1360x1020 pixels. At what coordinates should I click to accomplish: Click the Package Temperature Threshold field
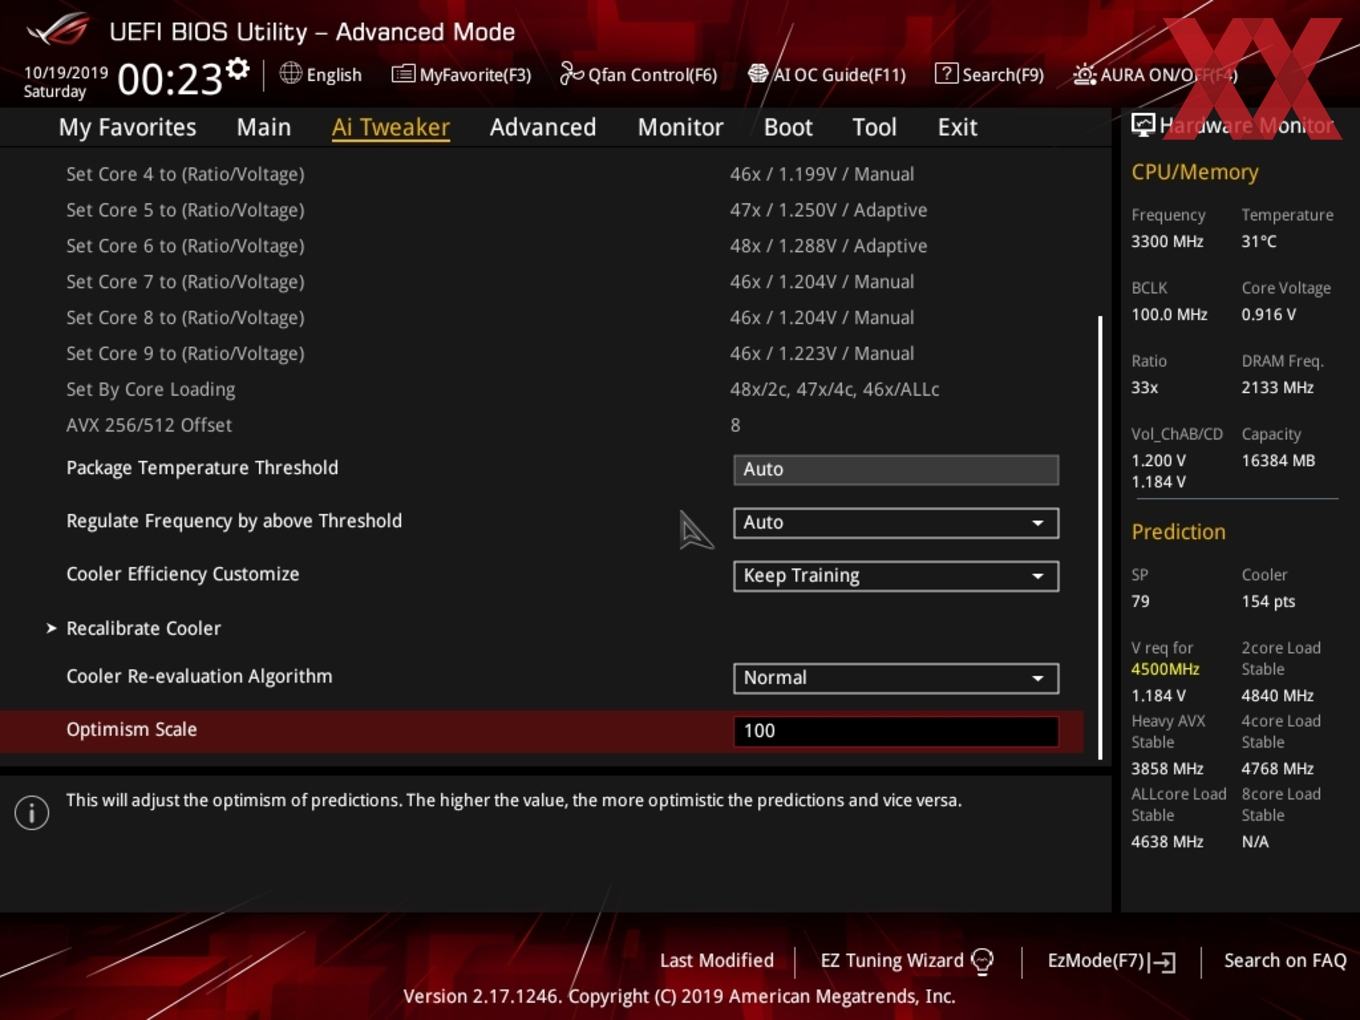896,469
